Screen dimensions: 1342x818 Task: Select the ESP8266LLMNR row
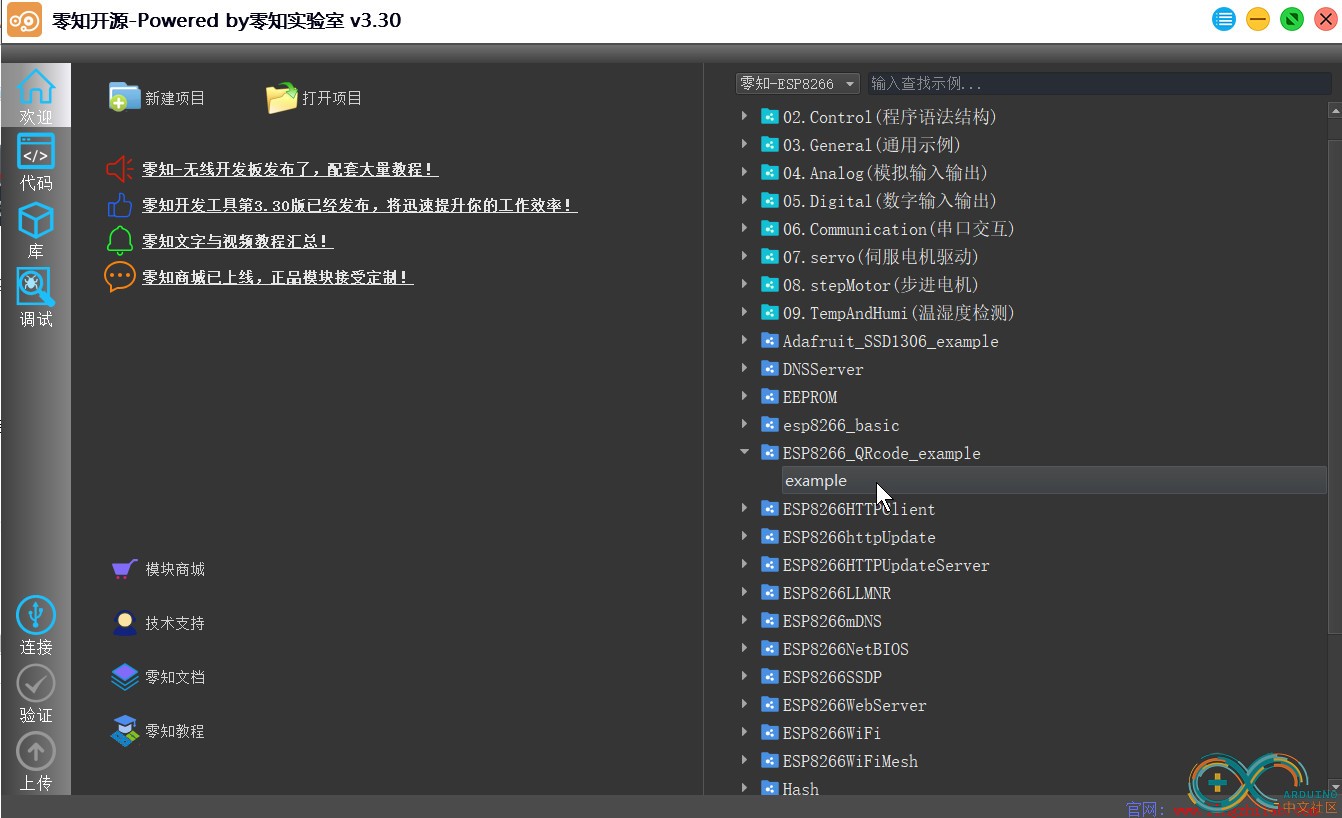coord(836,593)
